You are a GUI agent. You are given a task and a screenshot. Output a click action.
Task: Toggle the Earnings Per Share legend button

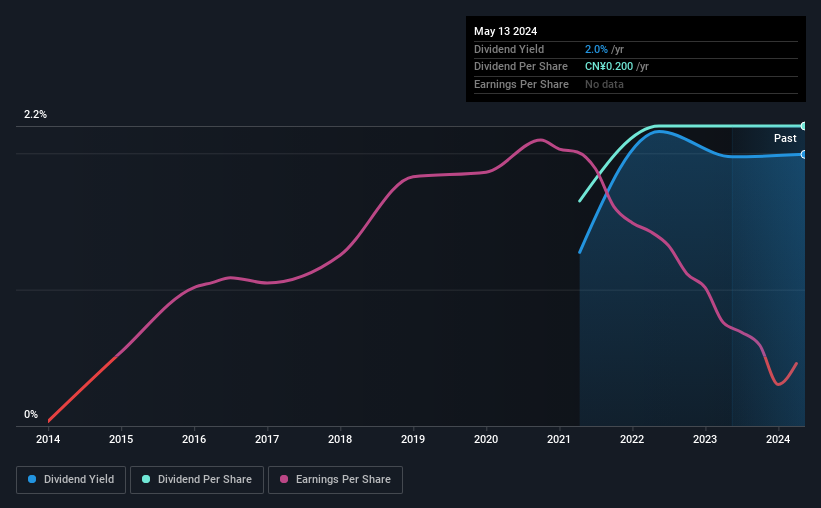(x=335, y=480)
